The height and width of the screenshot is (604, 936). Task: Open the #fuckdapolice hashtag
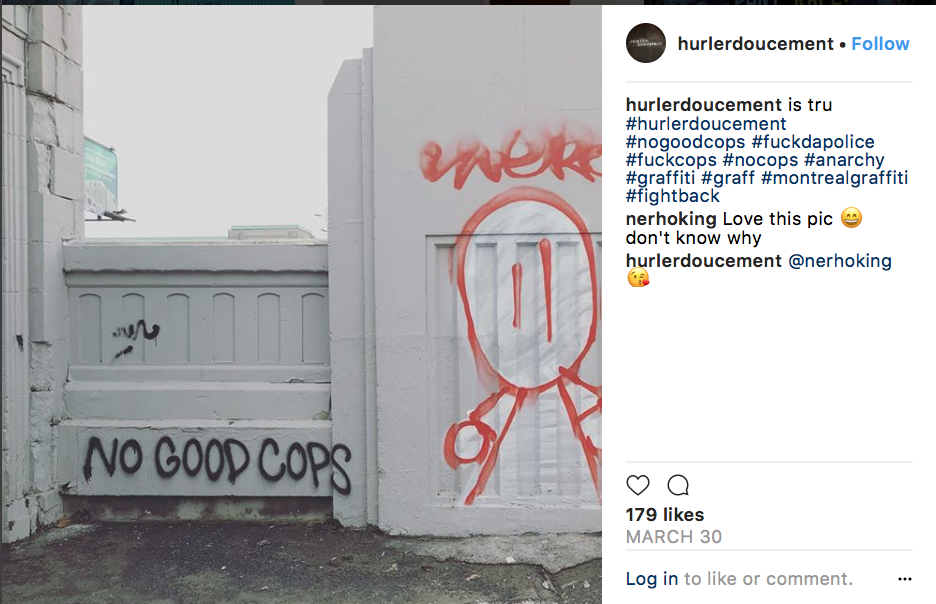tap(813, 142)
